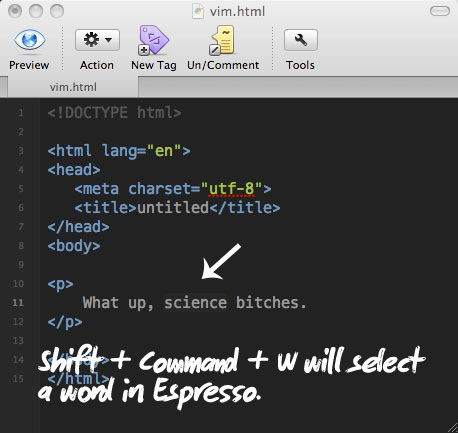Insert a New Tag
This screenshot has height=433, width=458.
[154, 40]
